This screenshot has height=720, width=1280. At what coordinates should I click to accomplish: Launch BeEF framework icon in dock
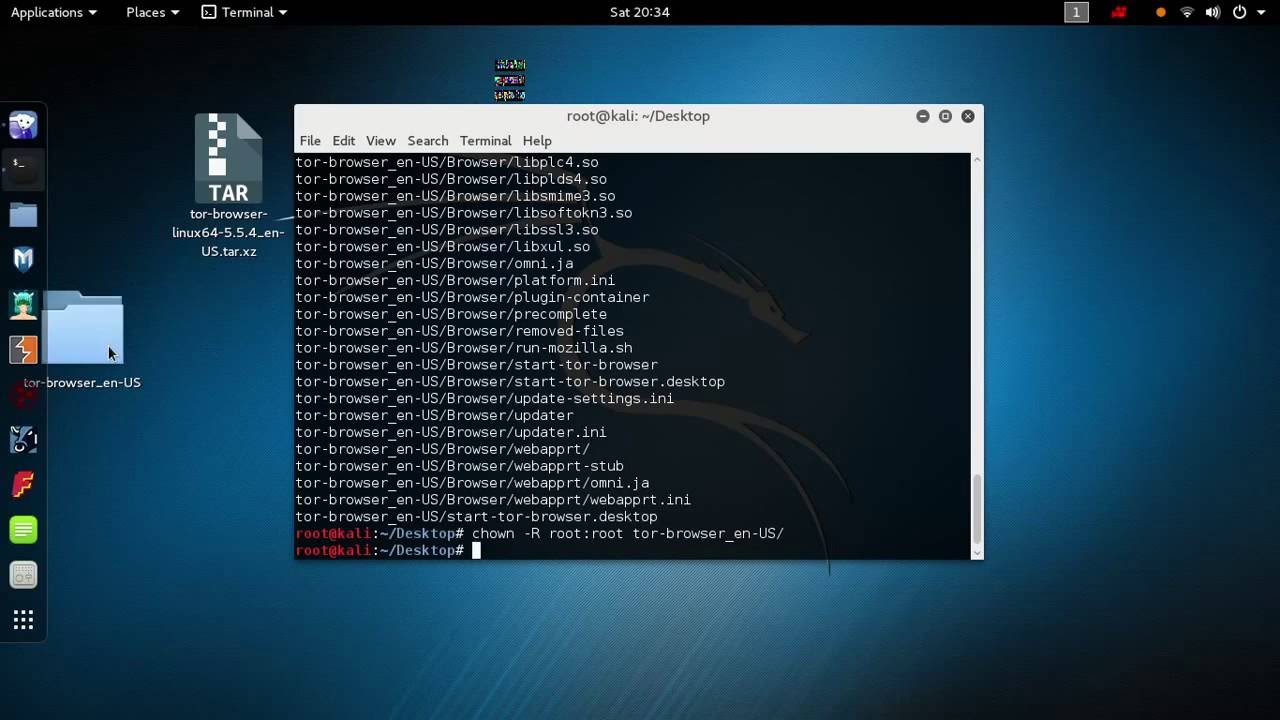[x=23, y=439]
